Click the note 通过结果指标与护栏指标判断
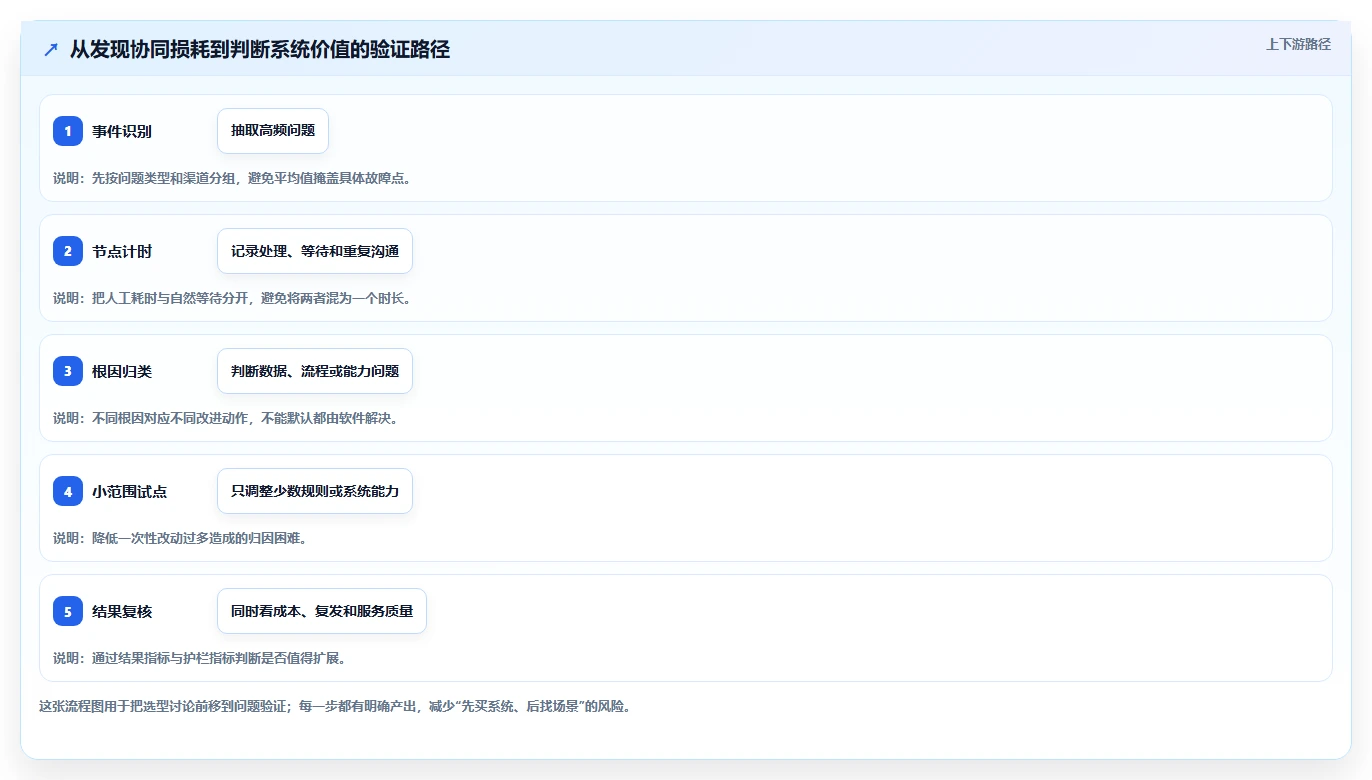 click(x=200, y=658)
